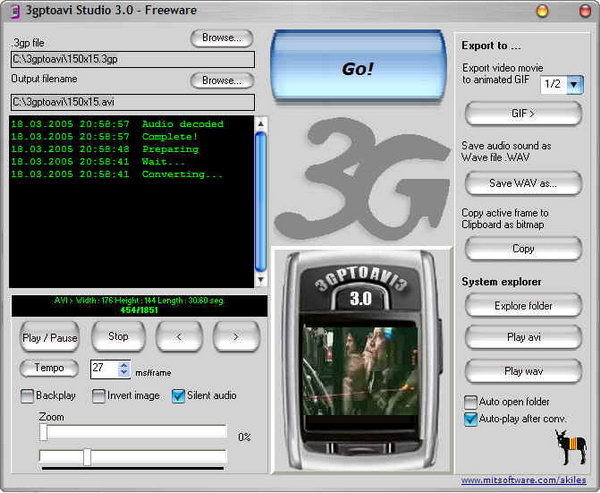Open Explore folder
600x493 pixels.
tap(523, 305)
